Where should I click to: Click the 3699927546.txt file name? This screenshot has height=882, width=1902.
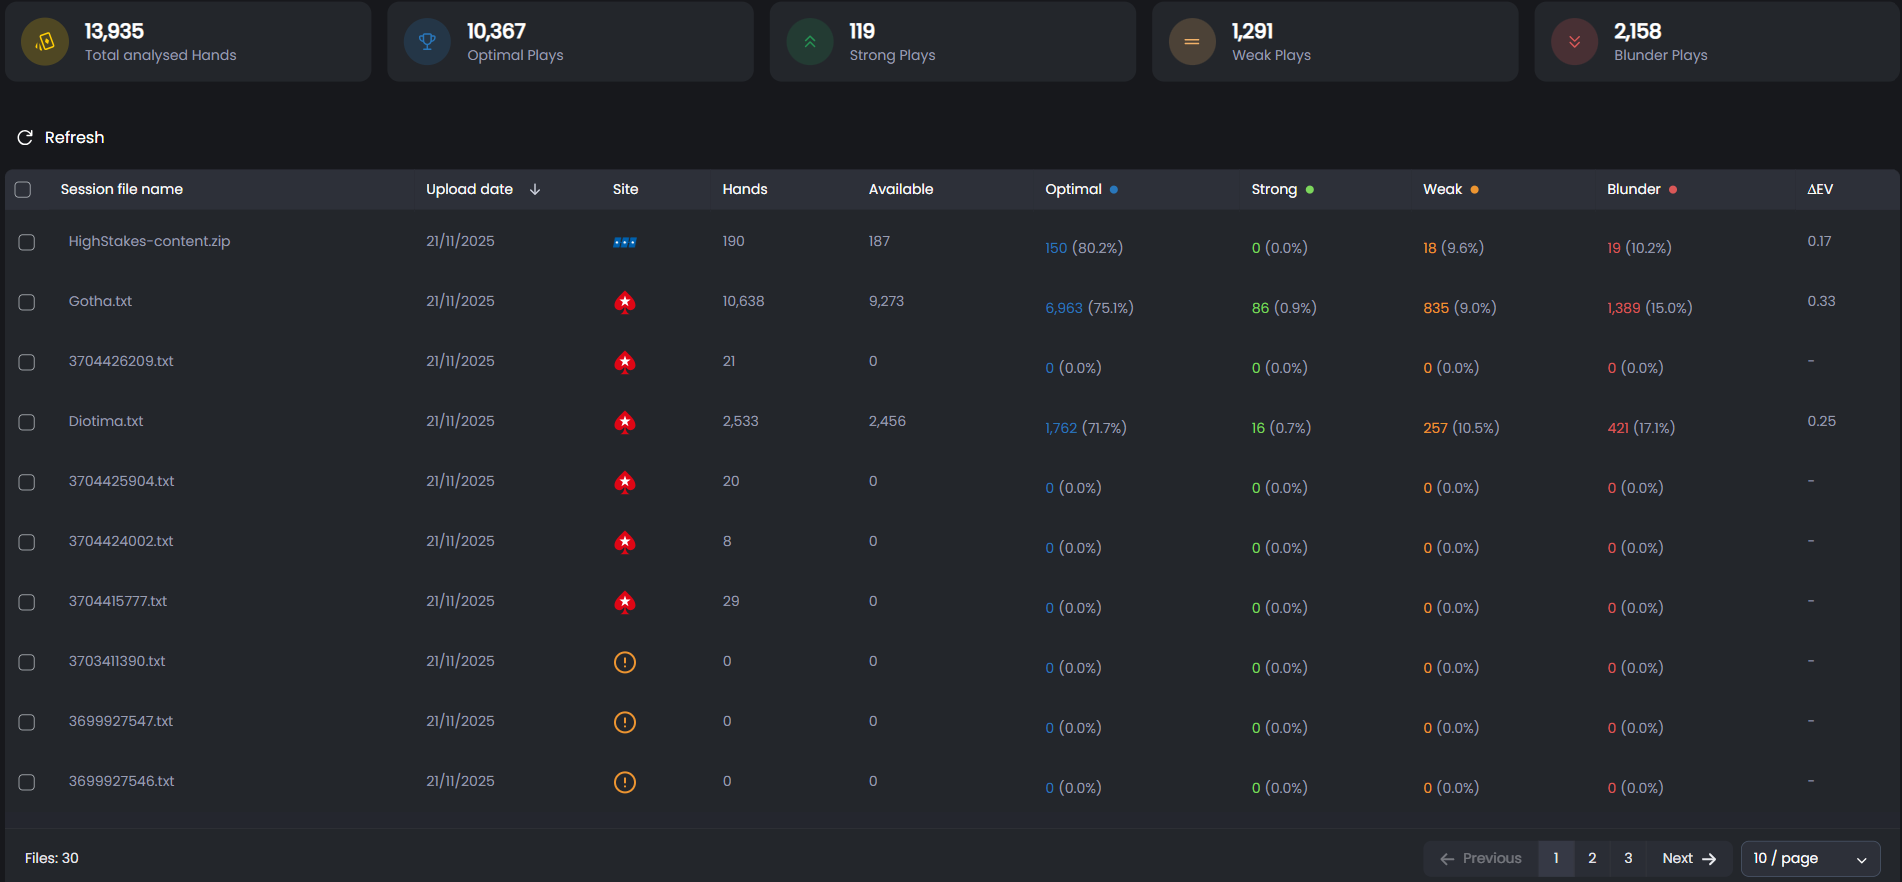click(x=121, y=781)
